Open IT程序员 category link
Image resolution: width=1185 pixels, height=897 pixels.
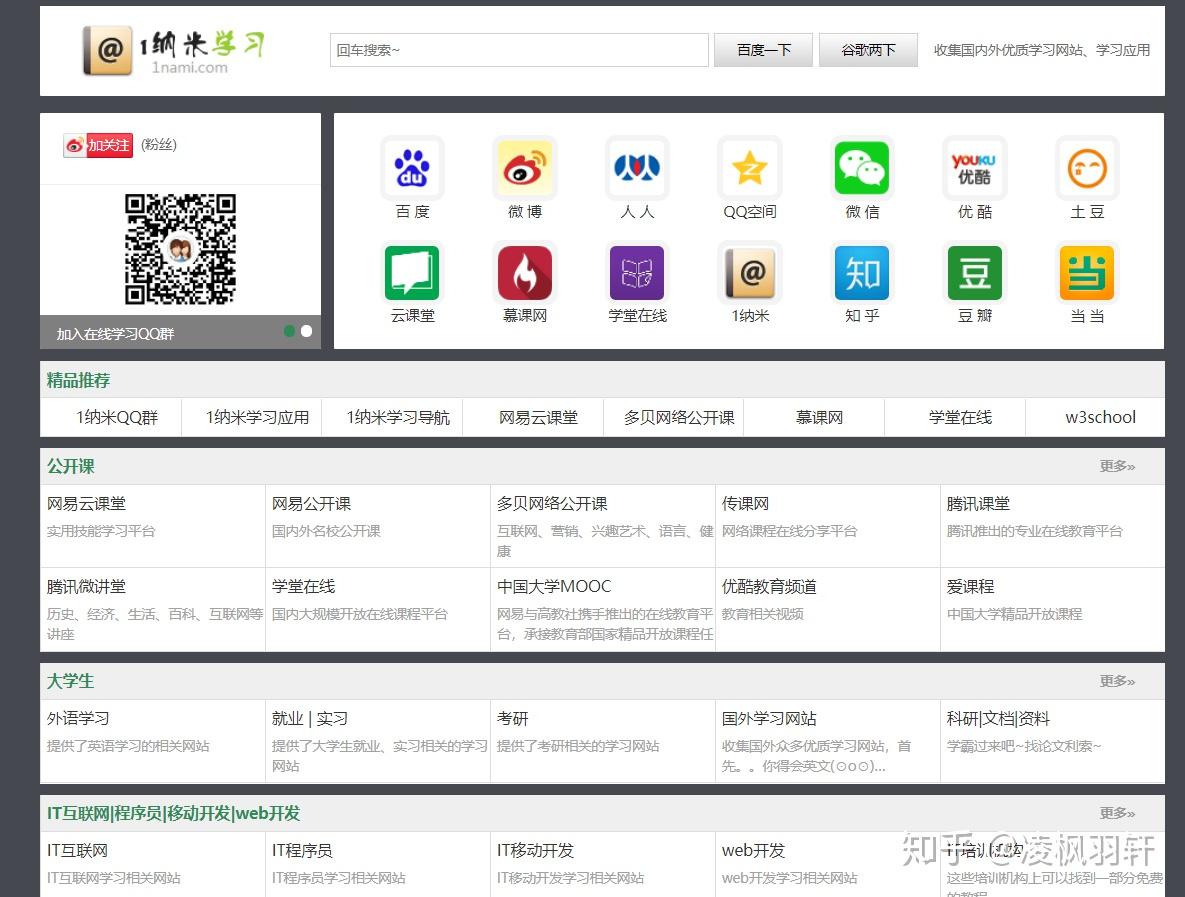pos(302,851)
